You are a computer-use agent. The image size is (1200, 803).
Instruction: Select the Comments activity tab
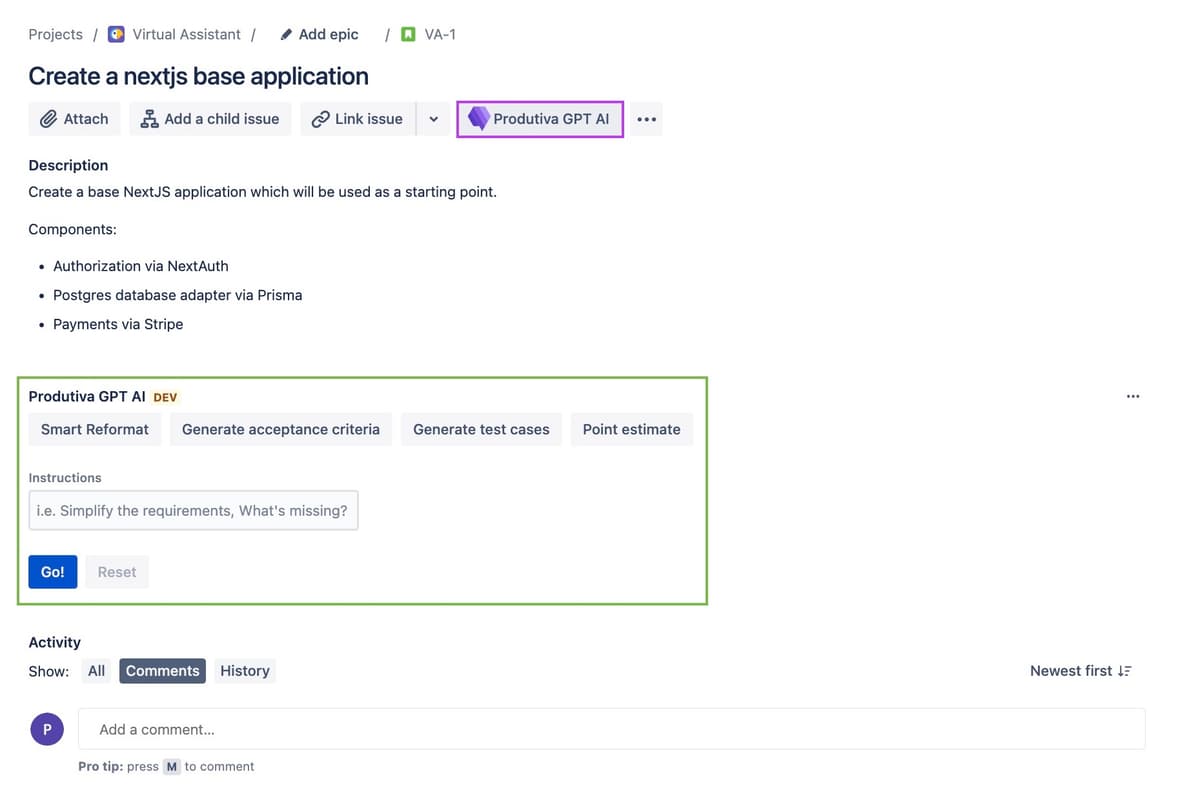[x=163, y=671]
